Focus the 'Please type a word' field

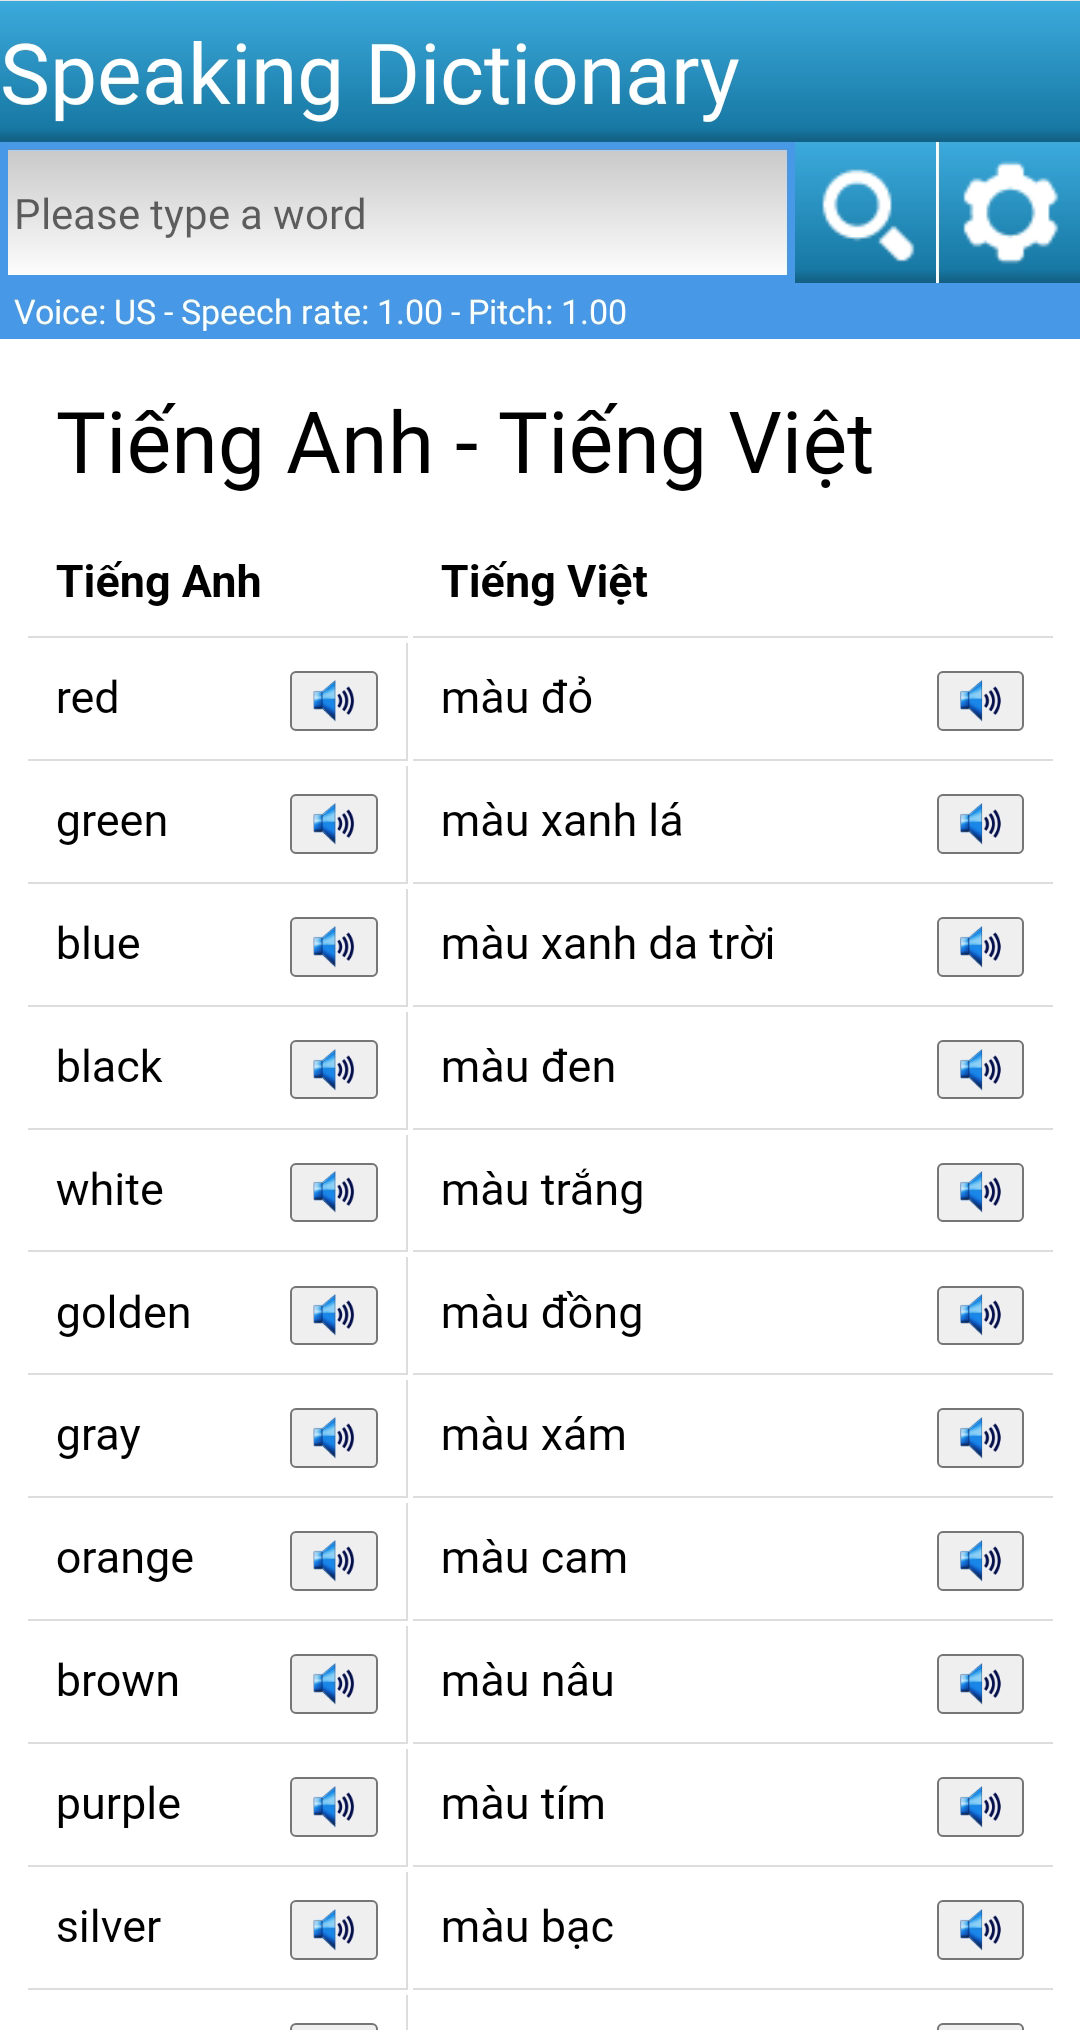[398, 214]
